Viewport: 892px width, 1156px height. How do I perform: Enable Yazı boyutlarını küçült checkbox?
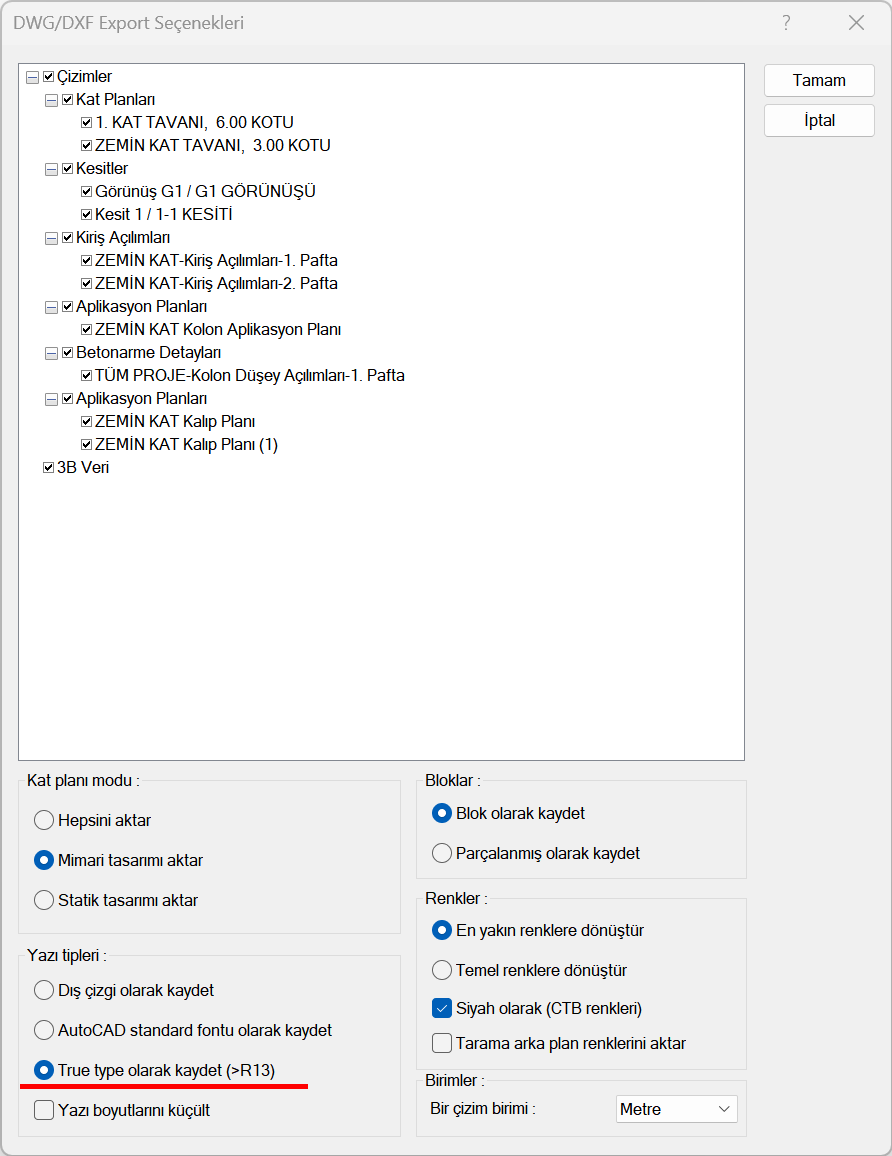[x=44, y=1110]
